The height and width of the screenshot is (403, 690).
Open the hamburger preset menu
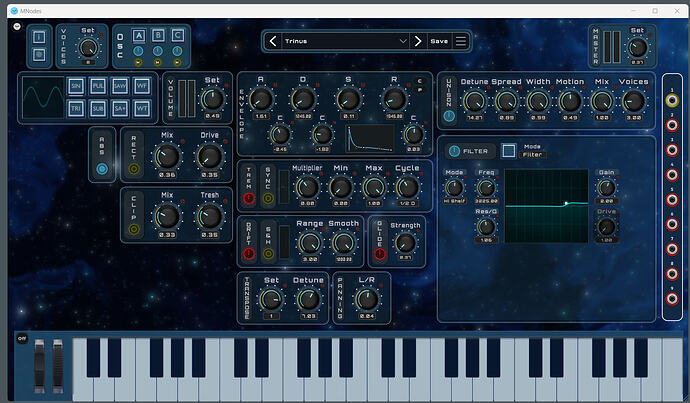(461, 41)
